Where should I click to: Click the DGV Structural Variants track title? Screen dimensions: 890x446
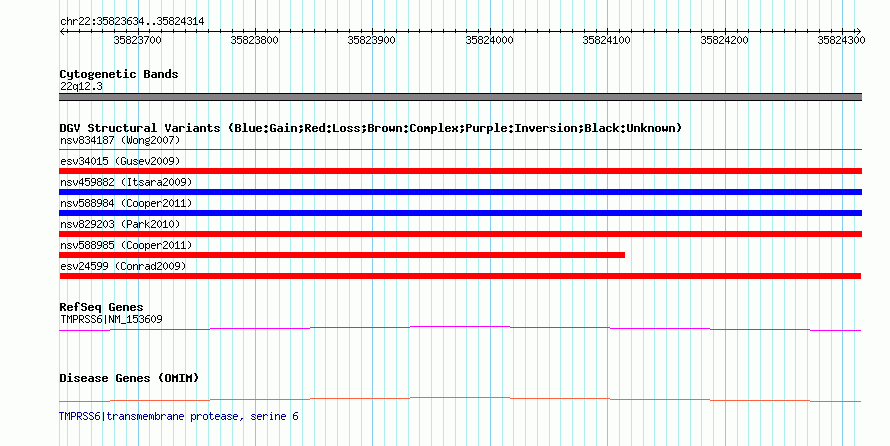point(371,128)
